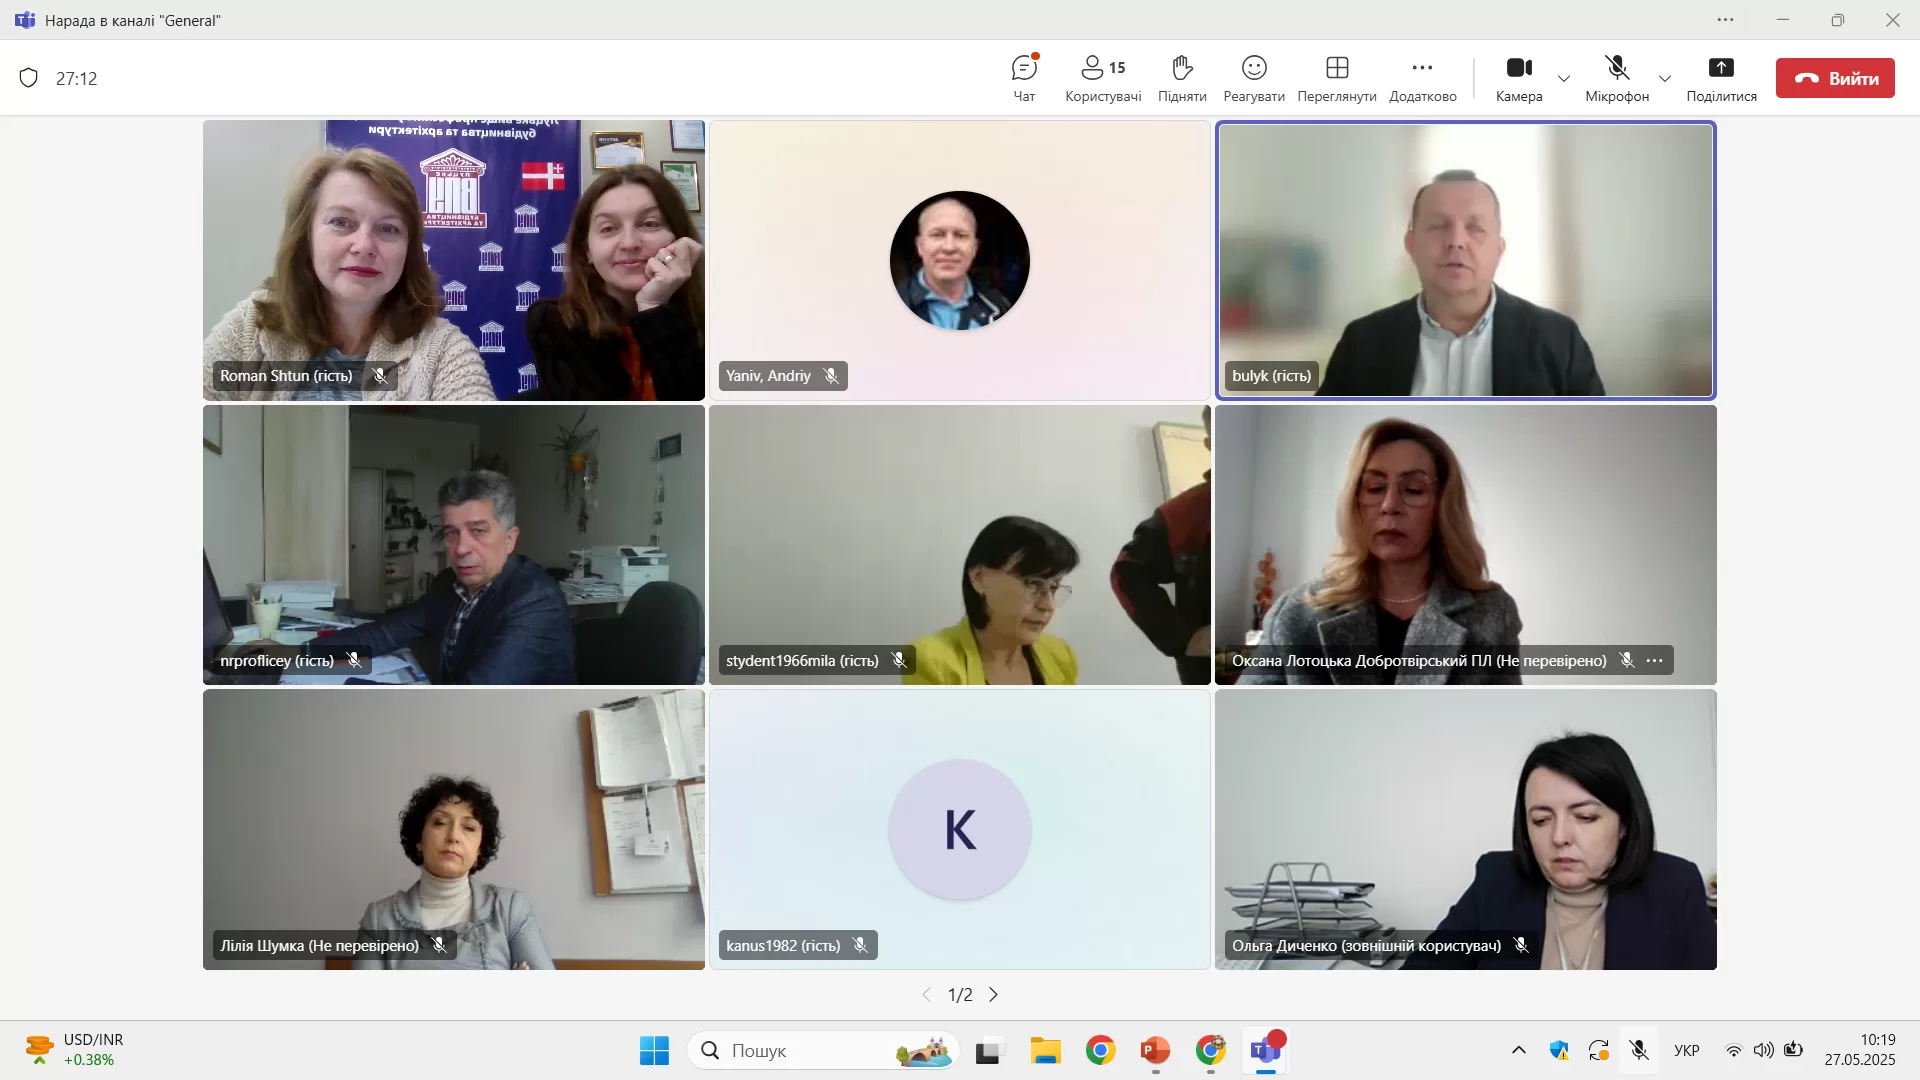Click the shield security icon near timer
1920x1080 pixels.
pos(29,78)
